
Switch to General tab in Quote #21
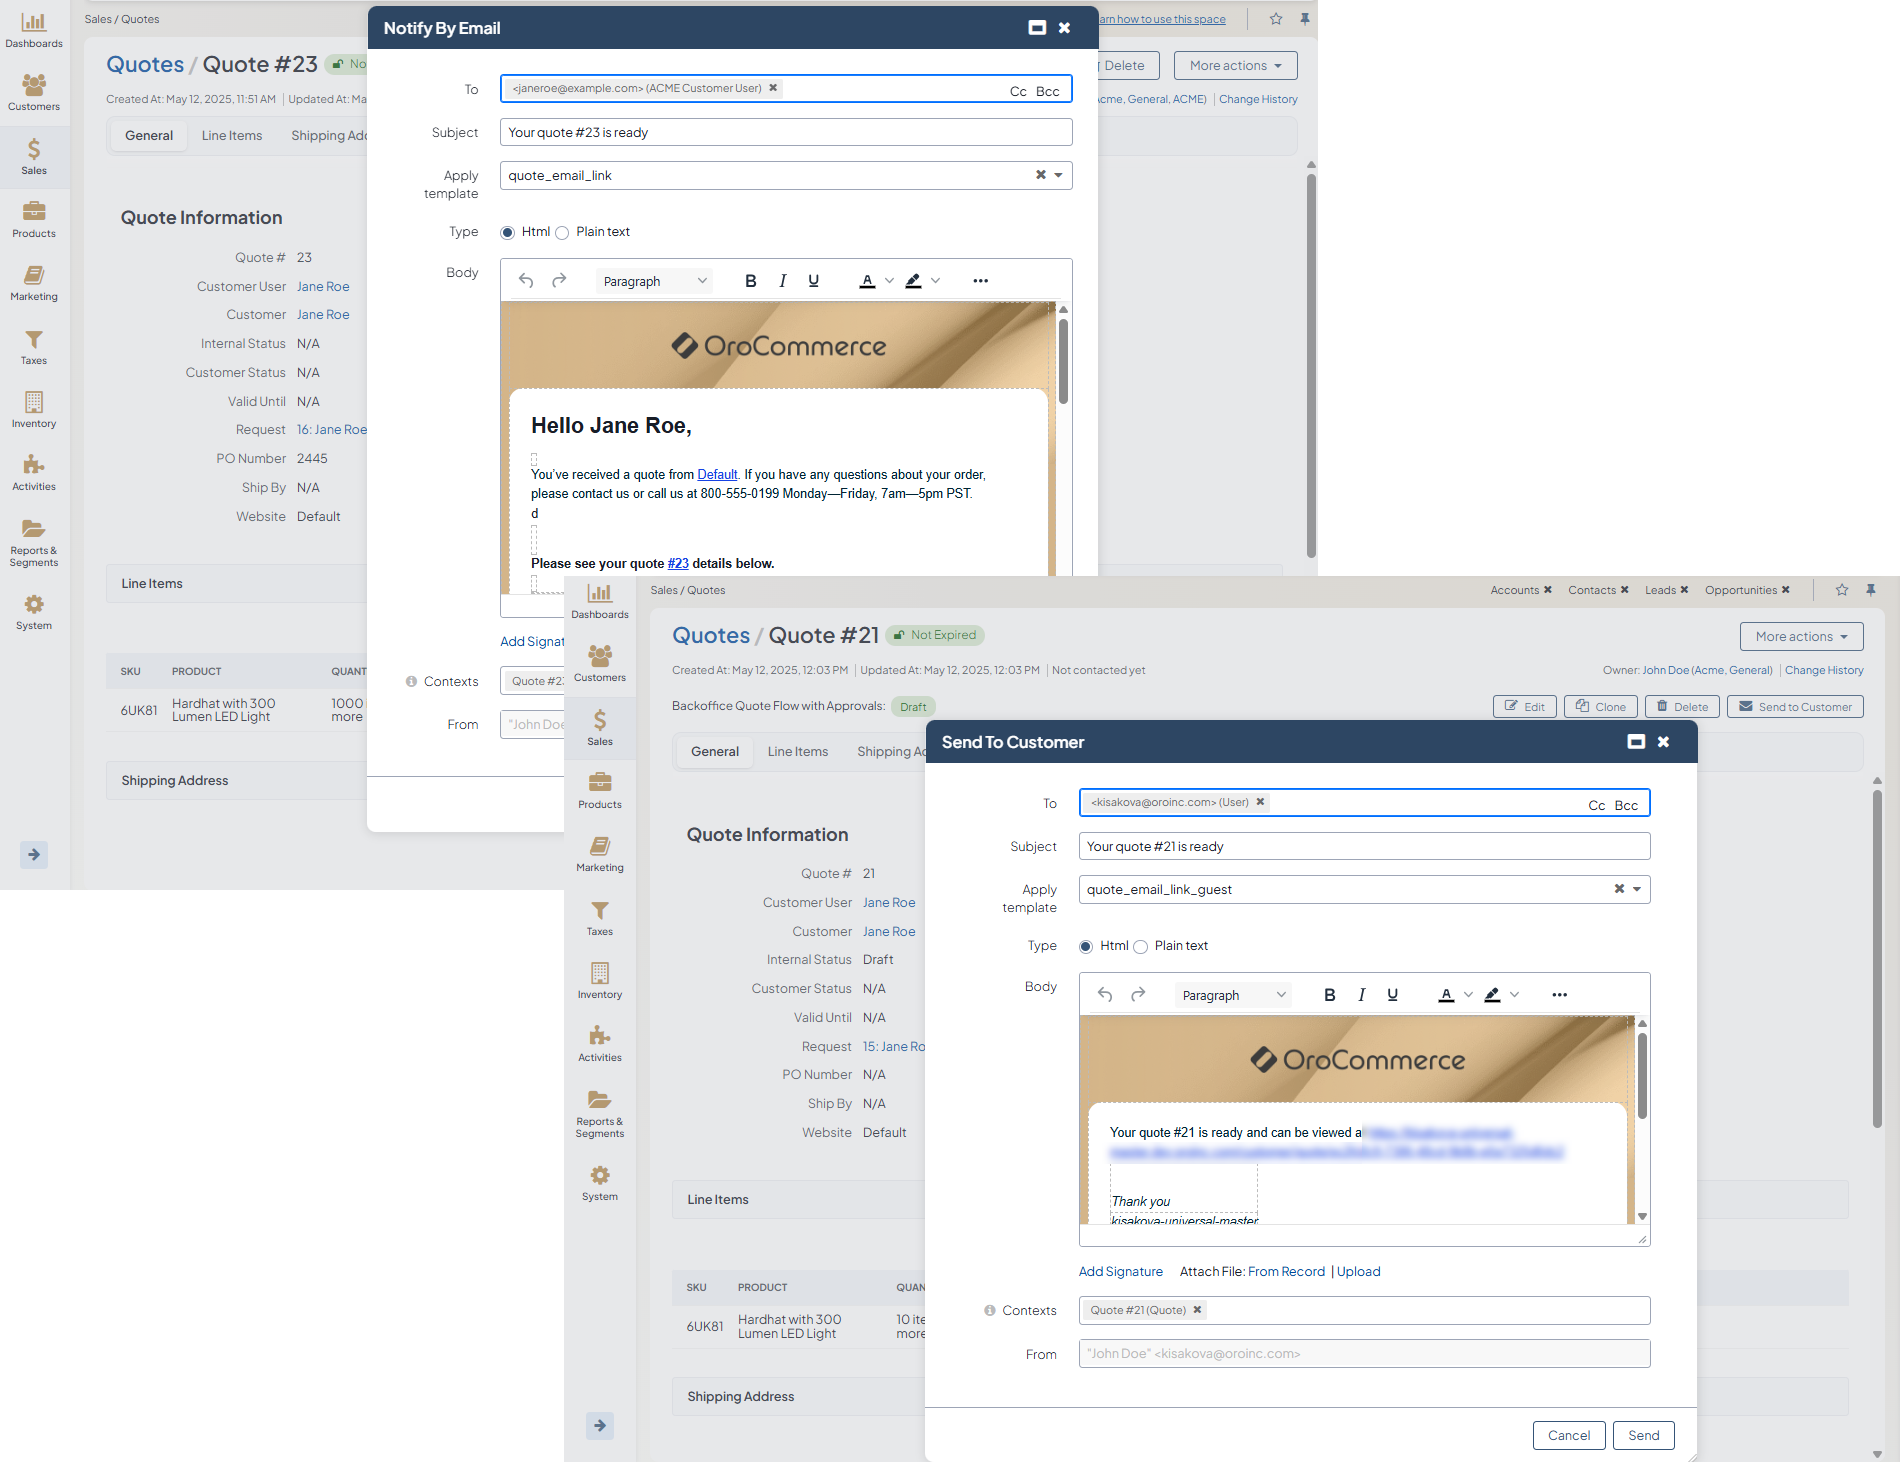coord(715,752)
